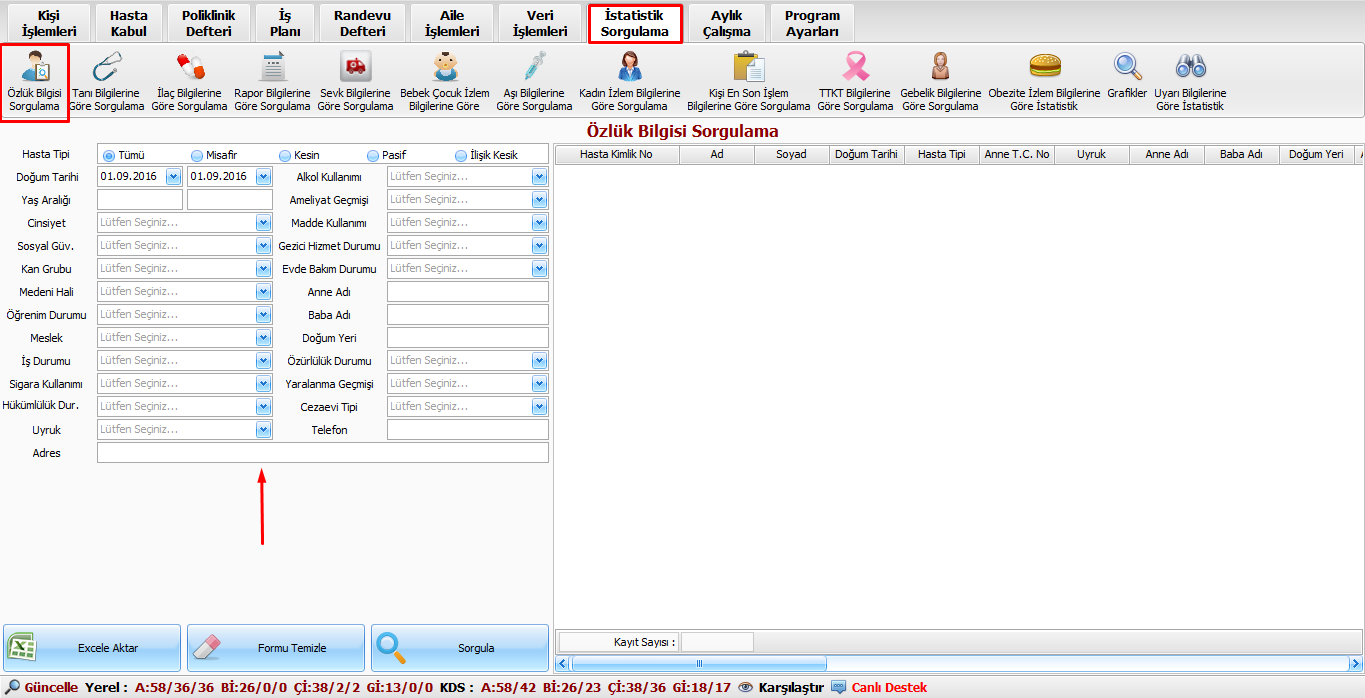The height and width of the screenshot is (698, 1365).
Task: Open the Grafikler magnifier icon
Action: point(1127,67)
